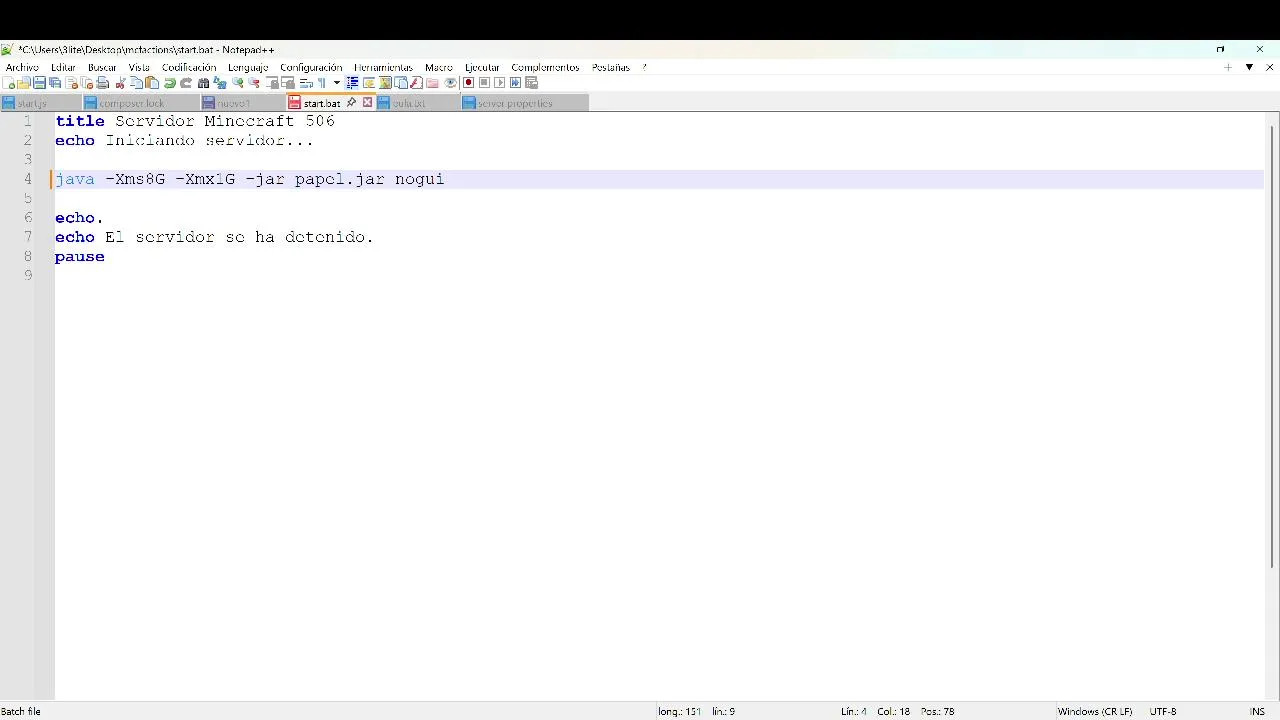The width and height of the screenshot is (1280, 720).
Task: Pin the start.bat tab
Action: [351, 102]
